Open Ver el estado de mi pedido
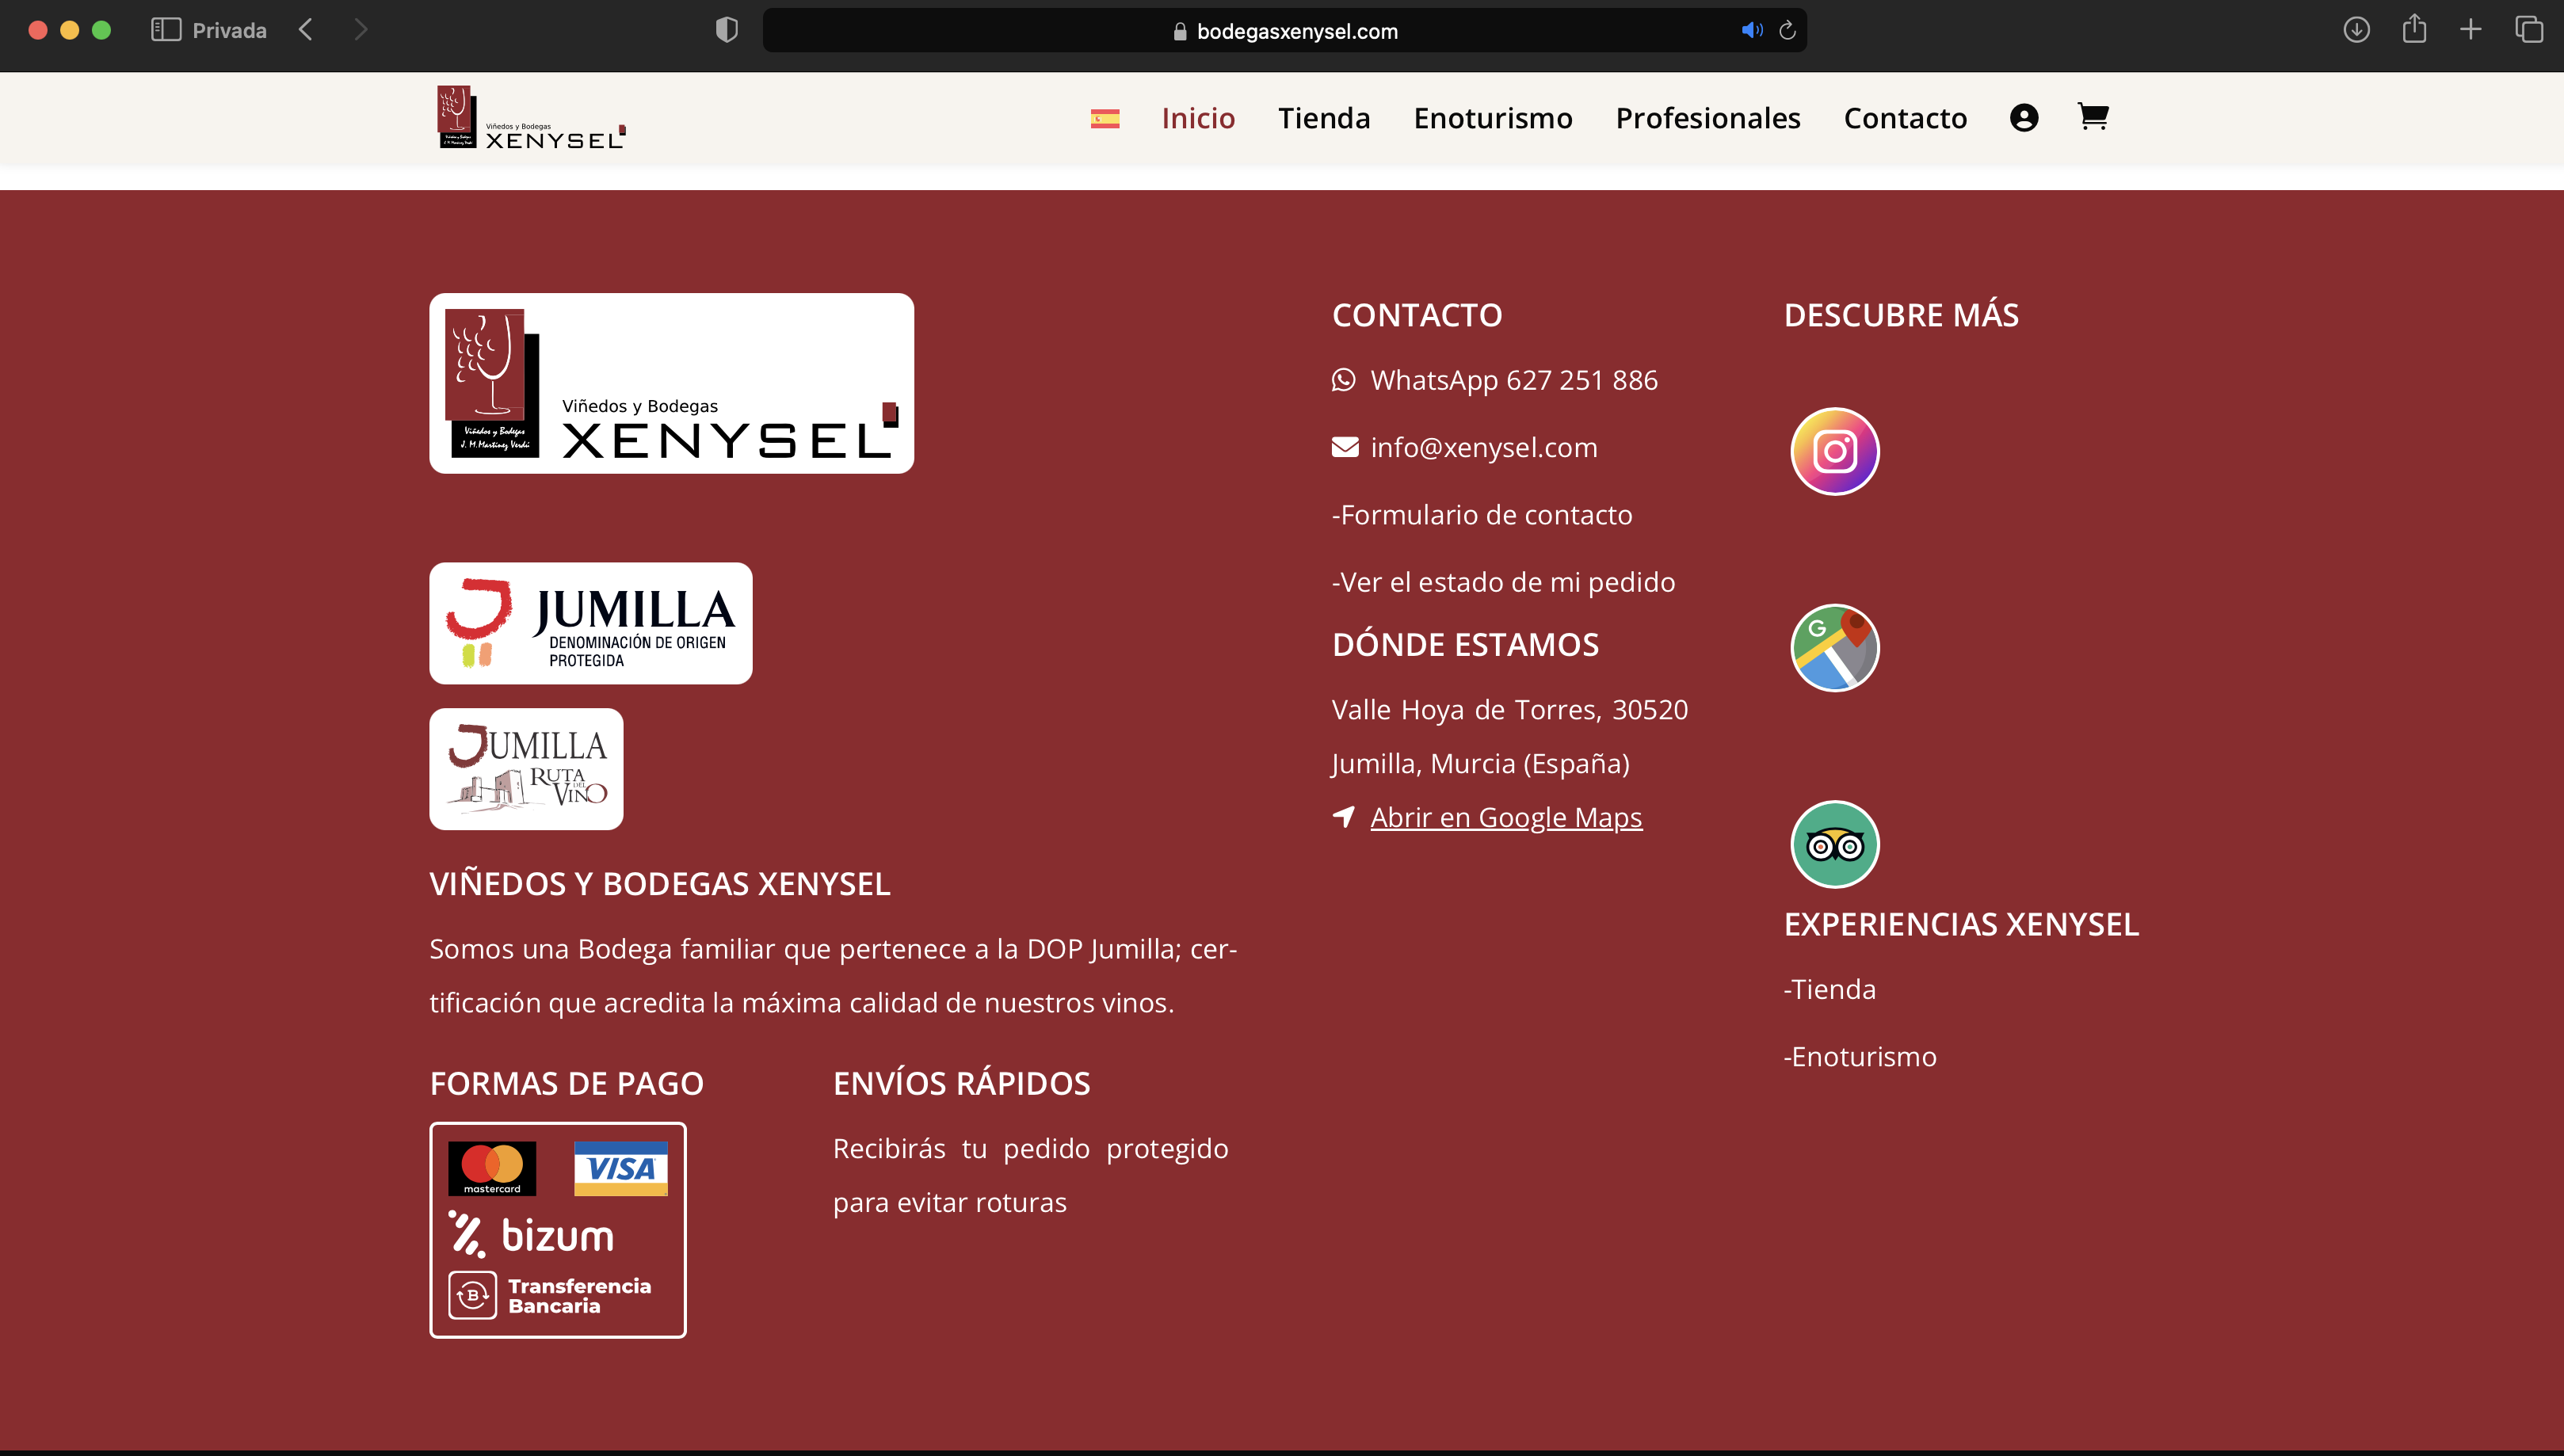The image size is (2564, 1456). point(1503,582)
